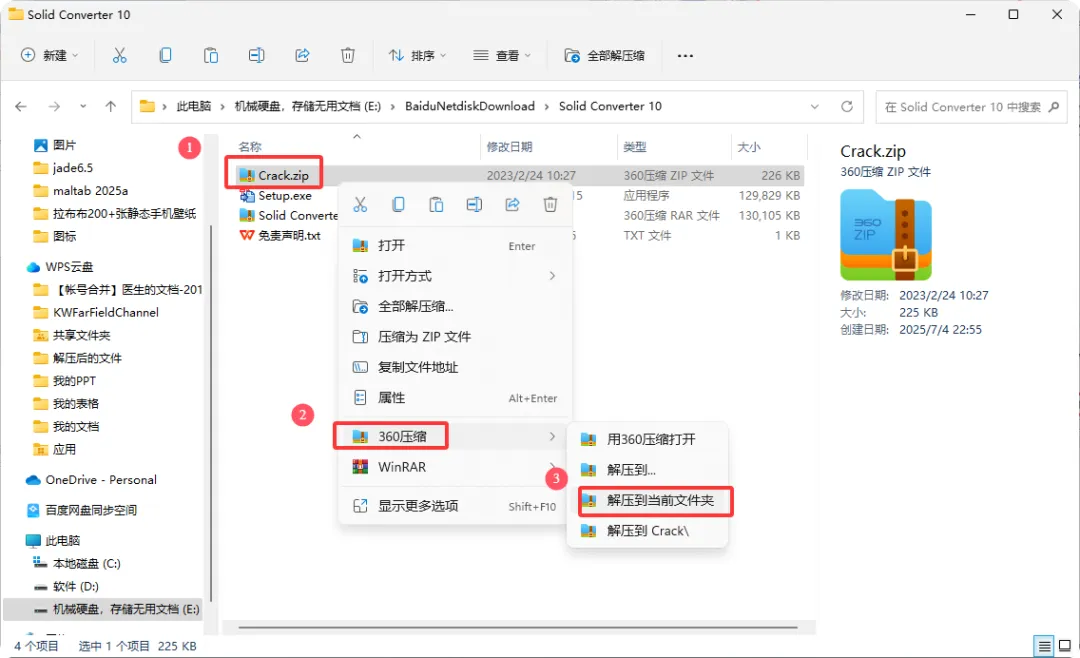
Task: Click BaiduNetdiskDownload in the breadcrumb
Action: 470,106
